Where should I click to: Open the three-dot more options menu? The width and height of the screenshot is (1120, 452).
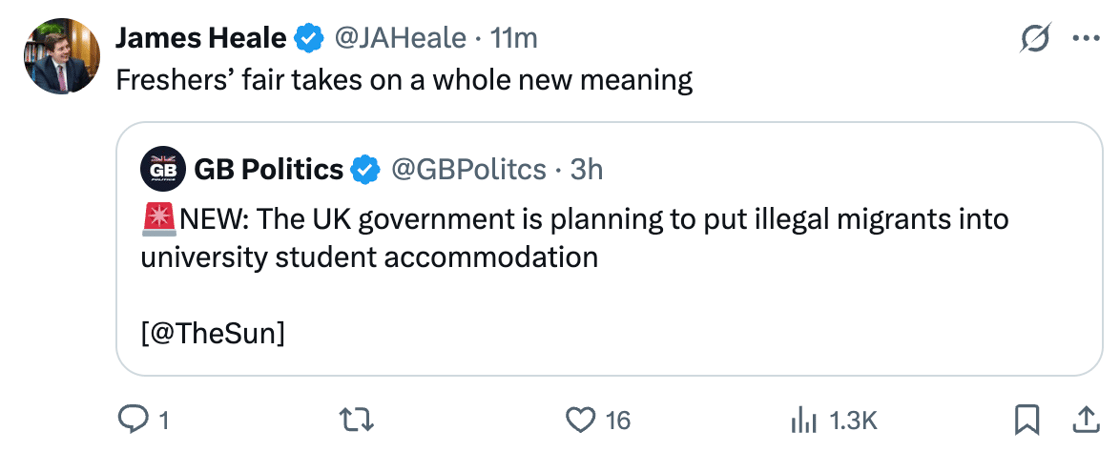(x=1085, y=39)
